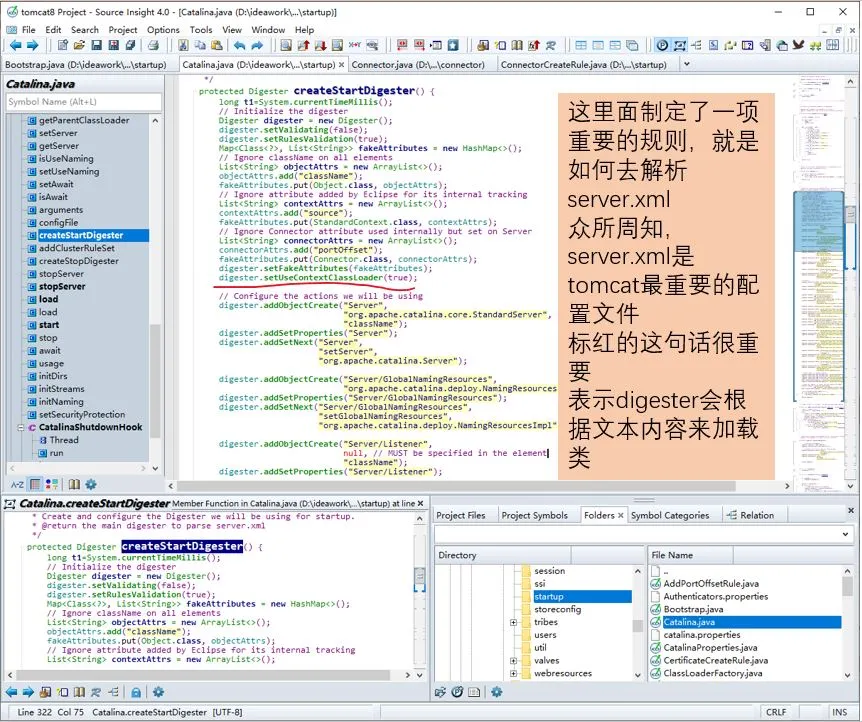Viewport: 862px width, 722px height.
Task: Expand the tribes folder node
Action: [x=513, y=622]
